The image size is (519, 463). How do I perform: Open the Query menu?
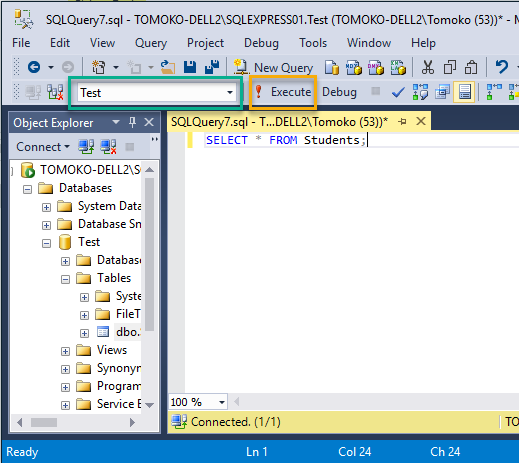[151, 43]
